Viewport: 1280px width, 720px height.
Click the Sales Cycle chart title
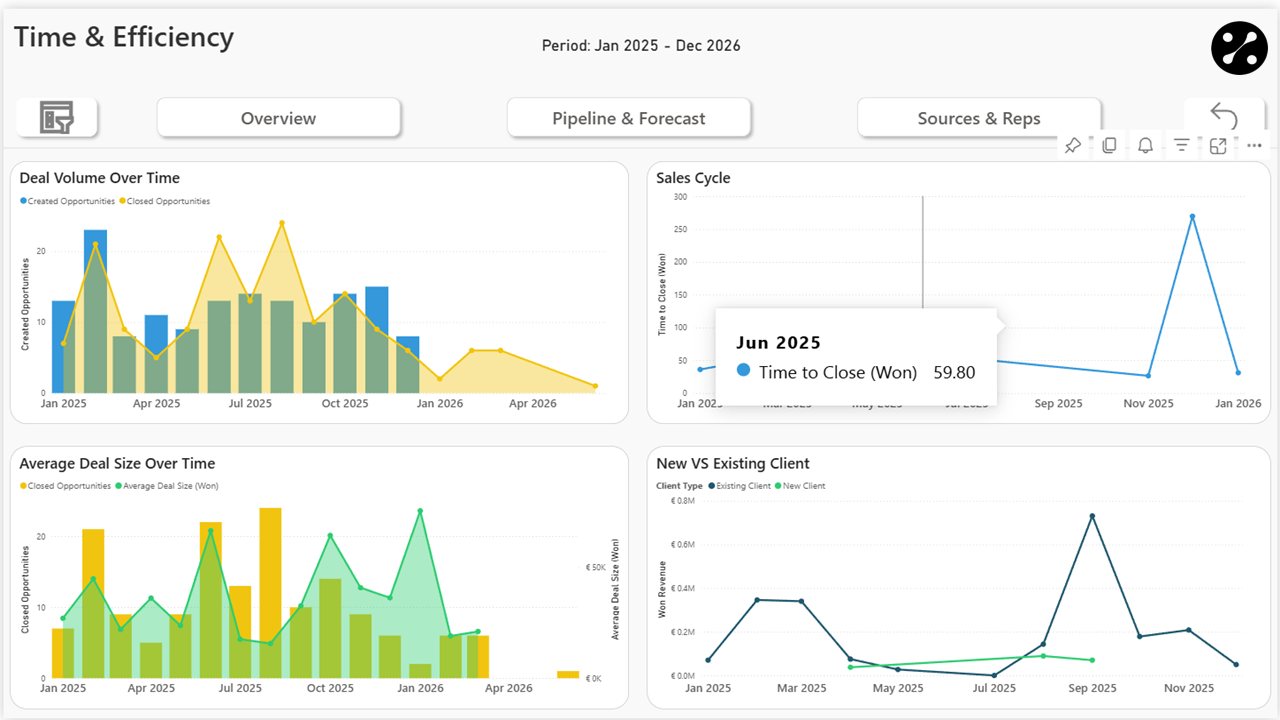[693, 178]
